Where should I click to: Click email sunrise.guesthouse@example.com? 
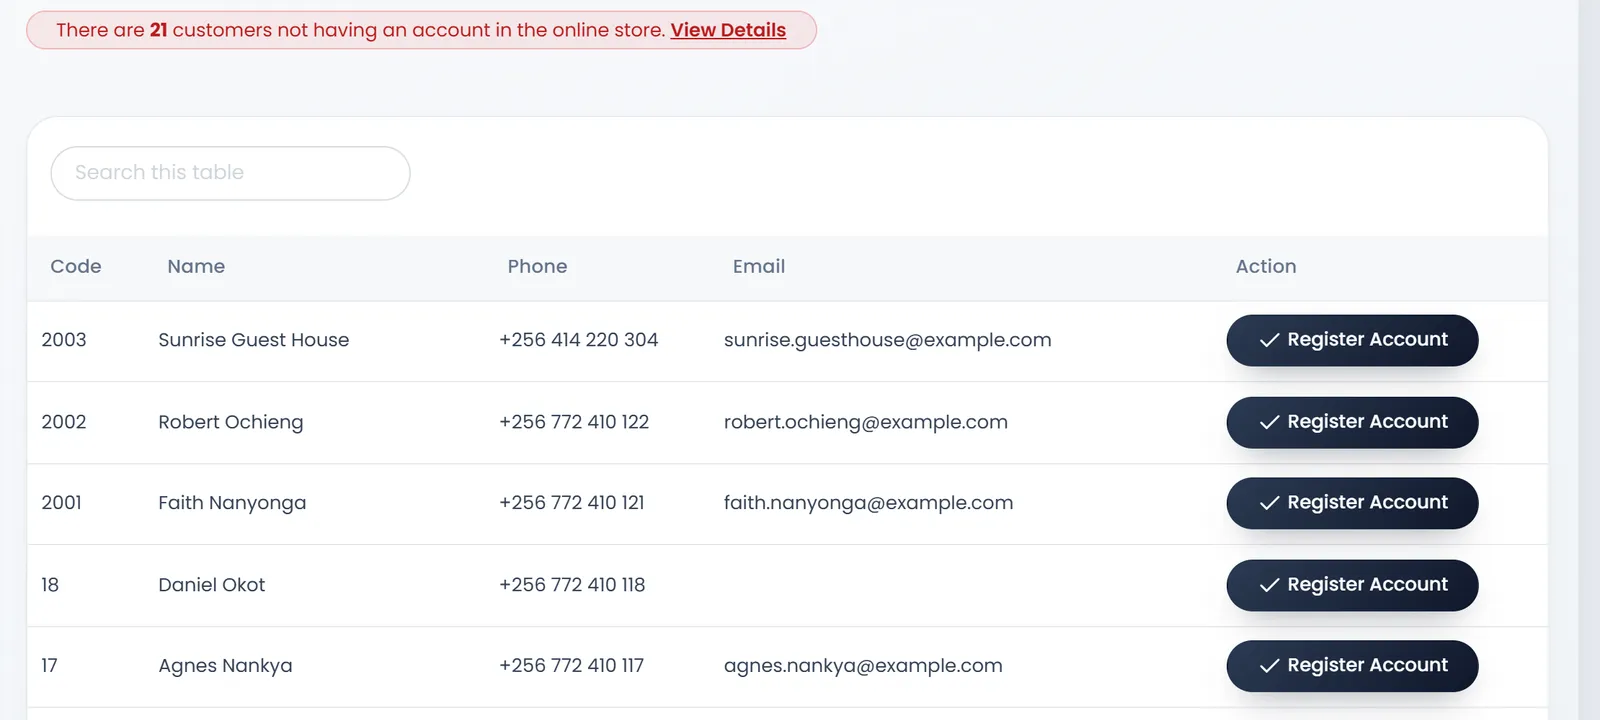point(888,340)
